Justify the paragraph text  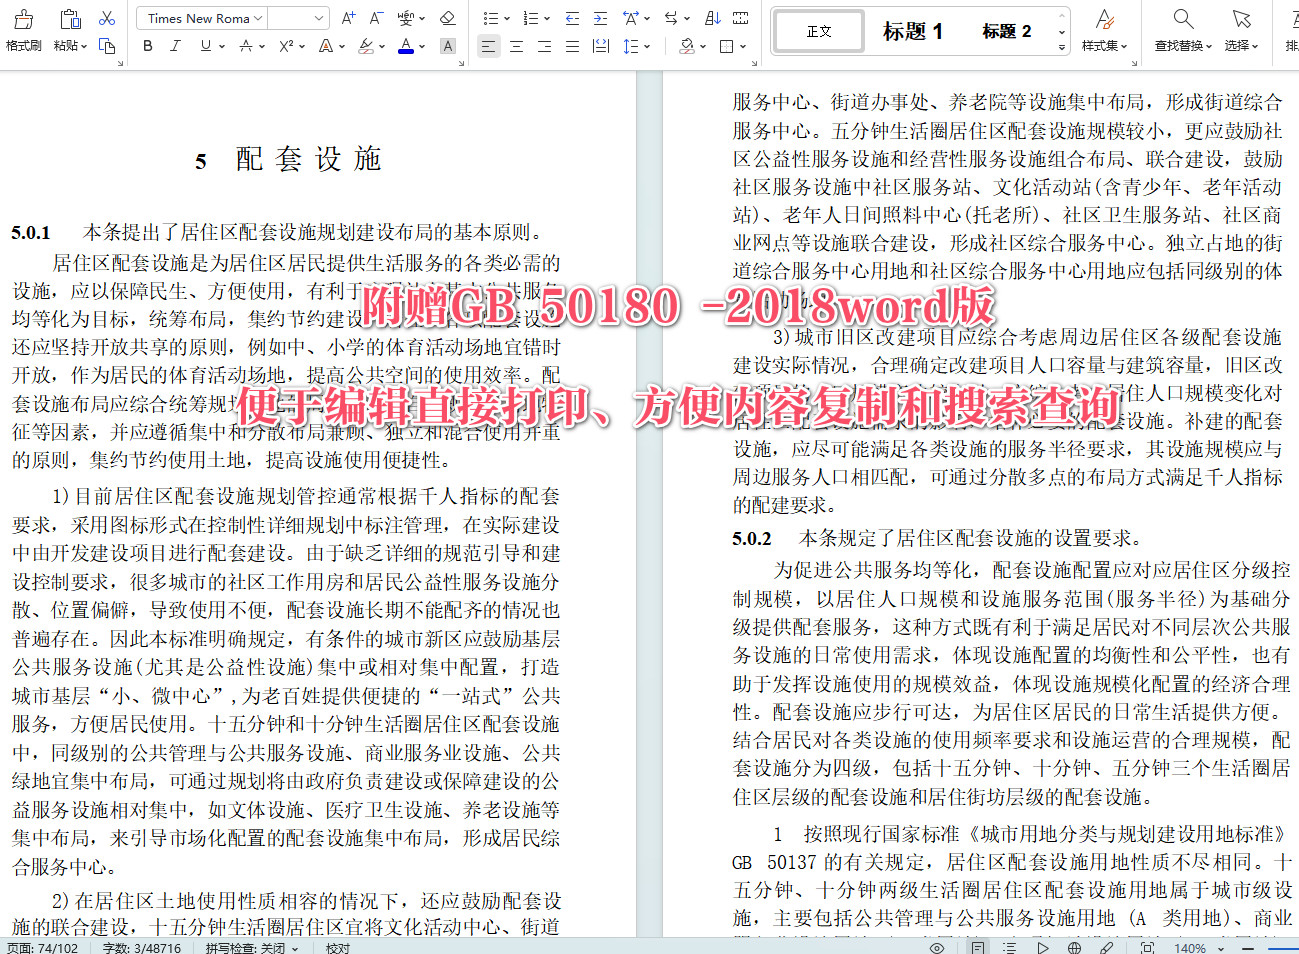tap(572, 46)
